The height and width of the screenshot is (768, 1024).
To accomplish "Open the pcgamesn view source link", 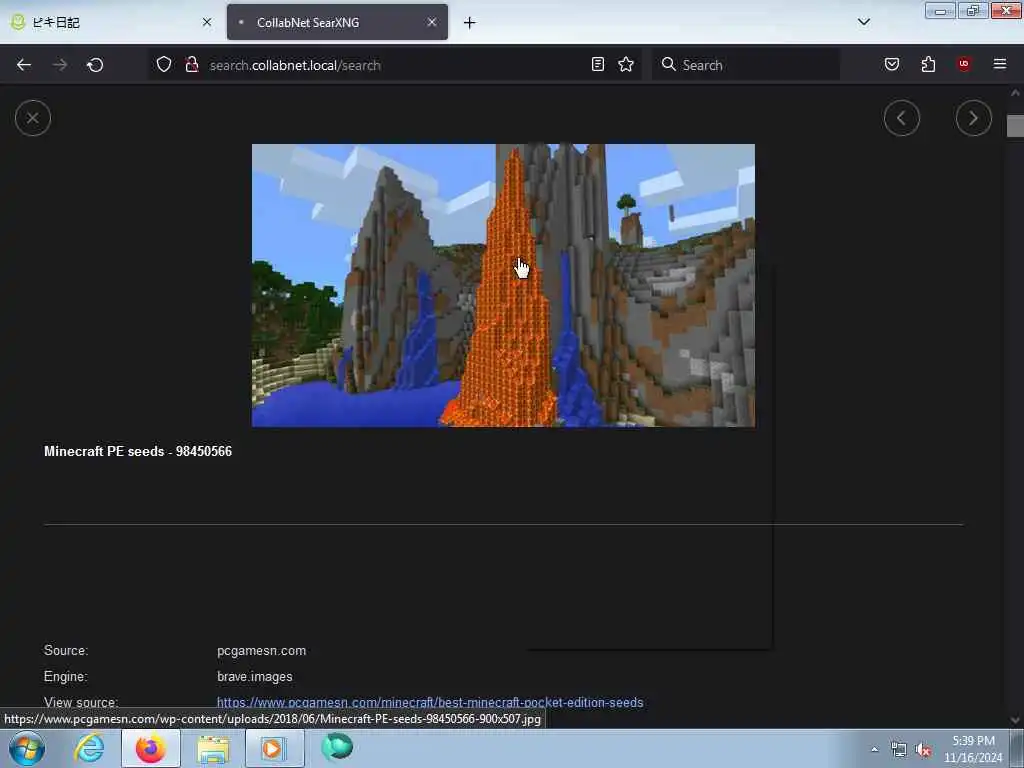I will pos(430,702).
